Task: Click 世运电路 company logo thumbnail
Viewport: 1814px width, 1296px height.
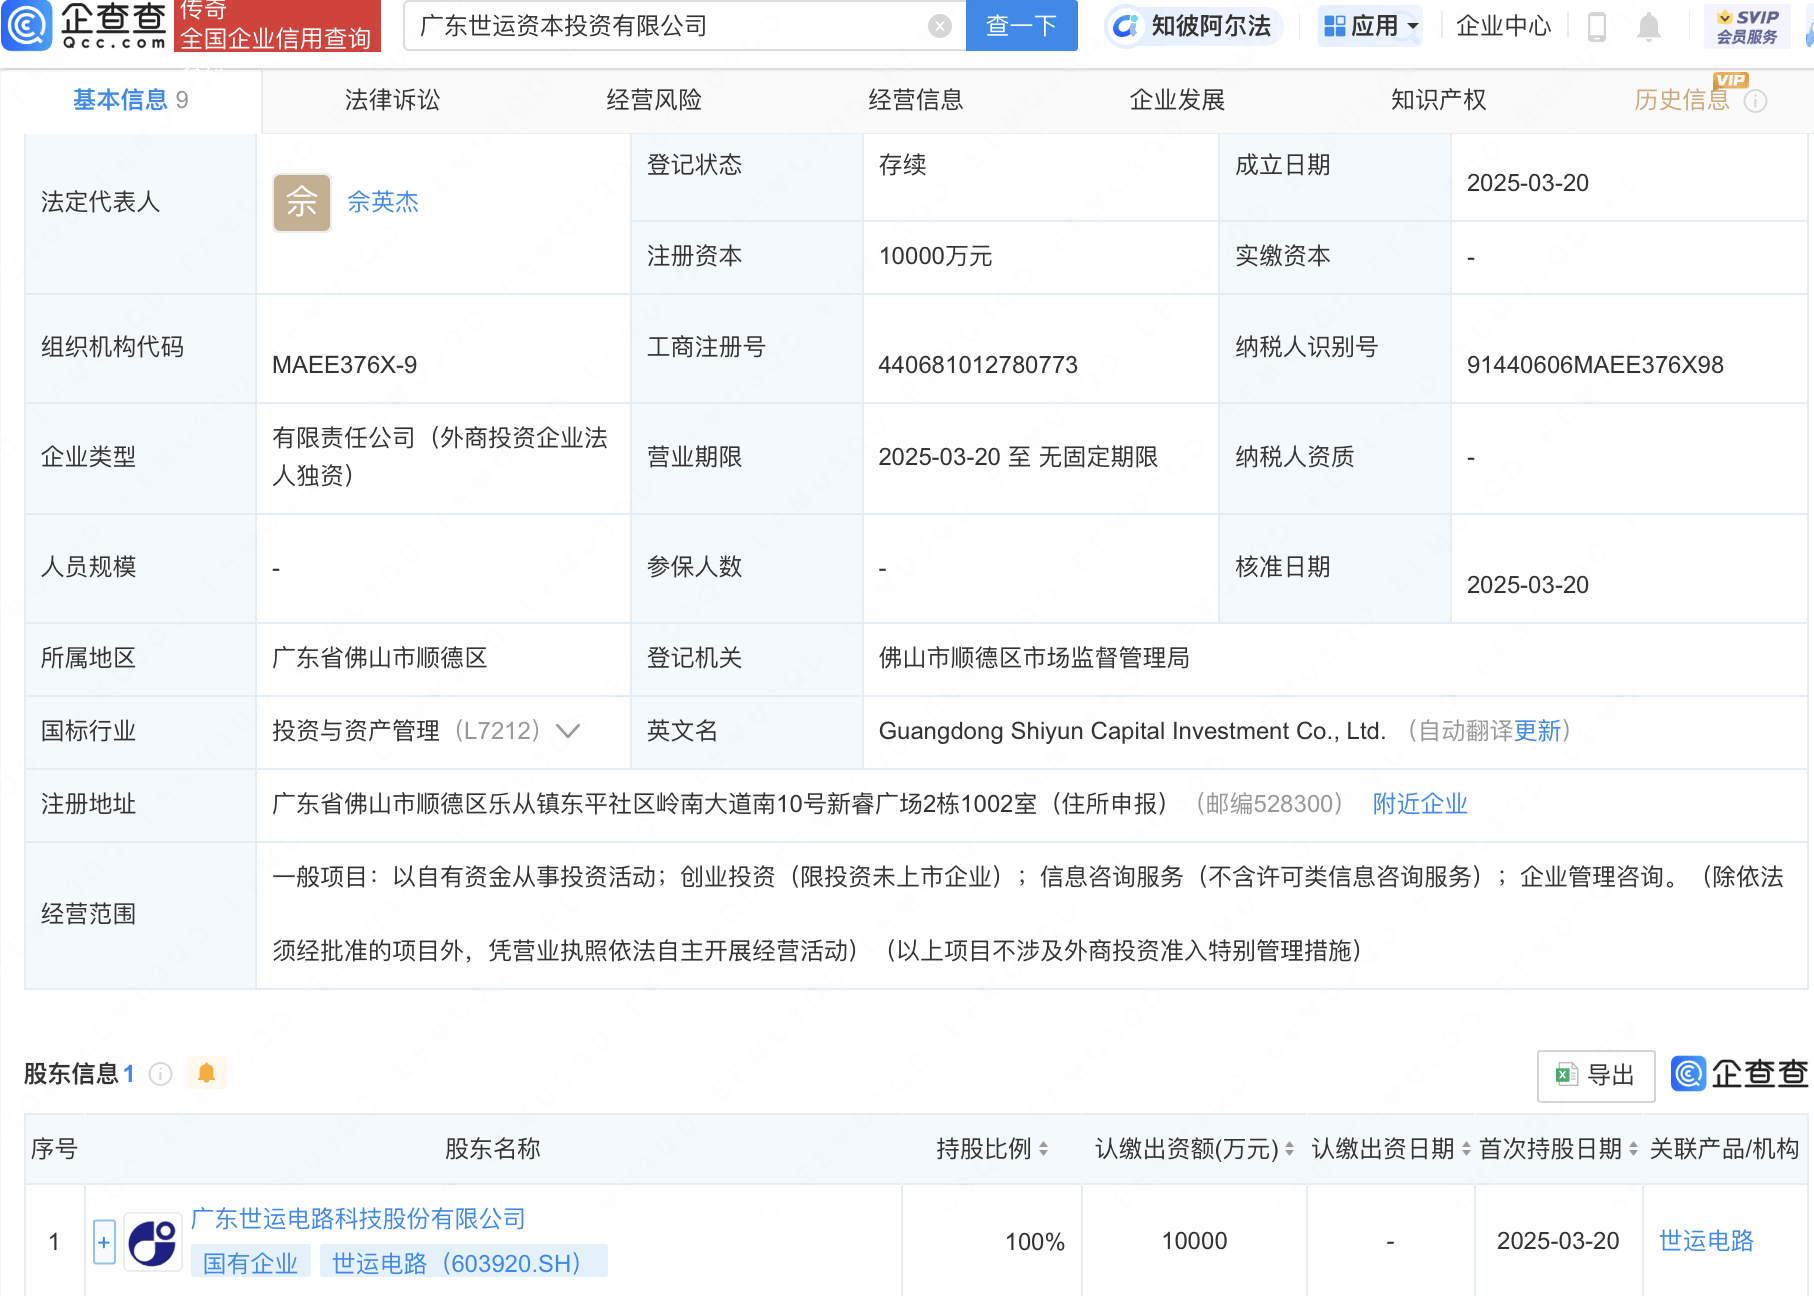Action: tap(153, 1243)
